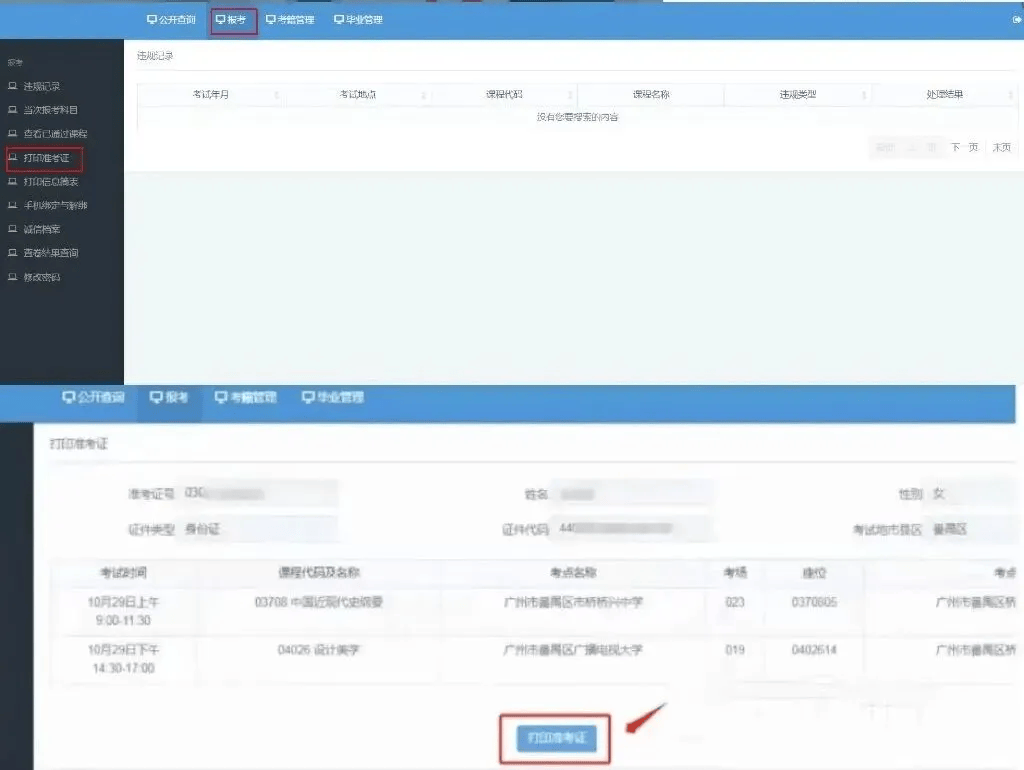Click the cell 04026 设计美学
The width and height of the screenshot is (1024, 770).
coord(319,650)
